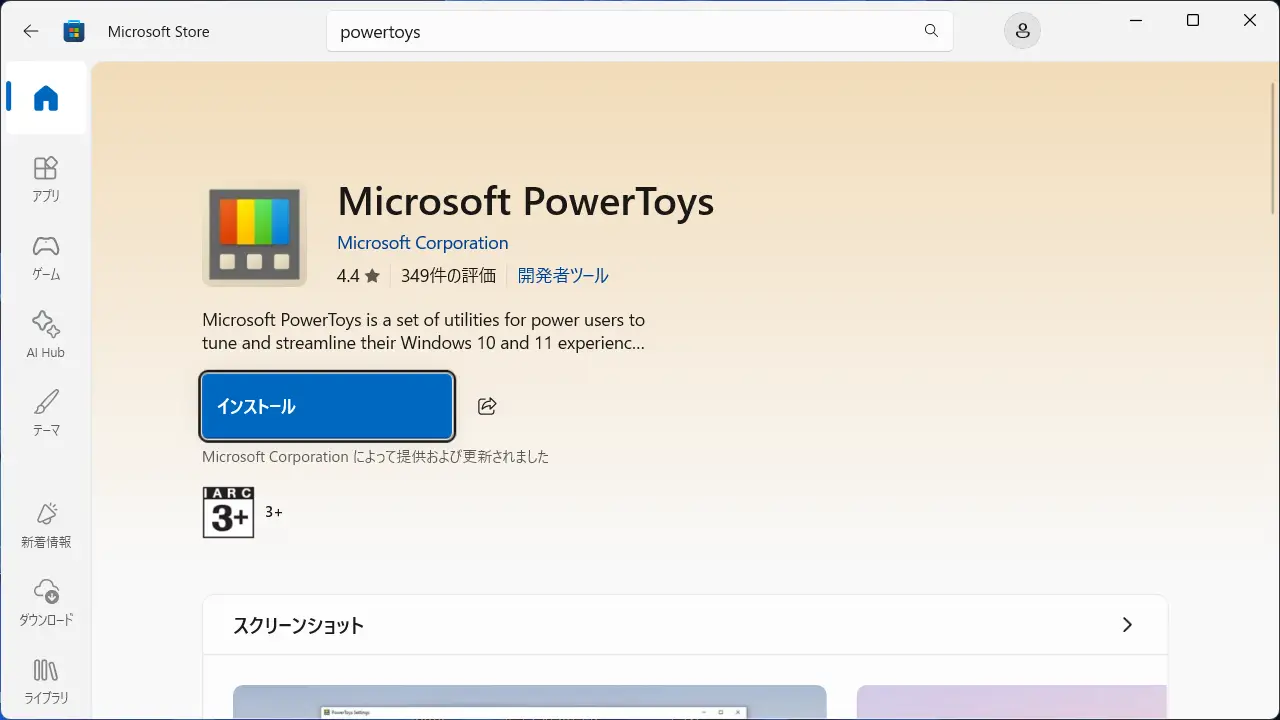Click the back arrow in title bar
Screen dimensions: 1280x720
coord(31,31)
